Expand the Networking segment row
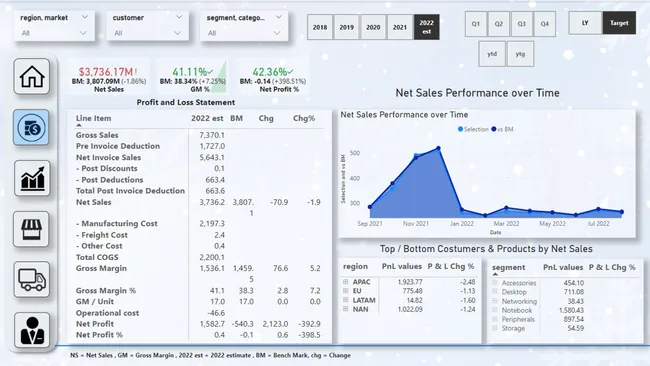Image resolution: width=650 pixels, height=366 pixels. point(495,301)
